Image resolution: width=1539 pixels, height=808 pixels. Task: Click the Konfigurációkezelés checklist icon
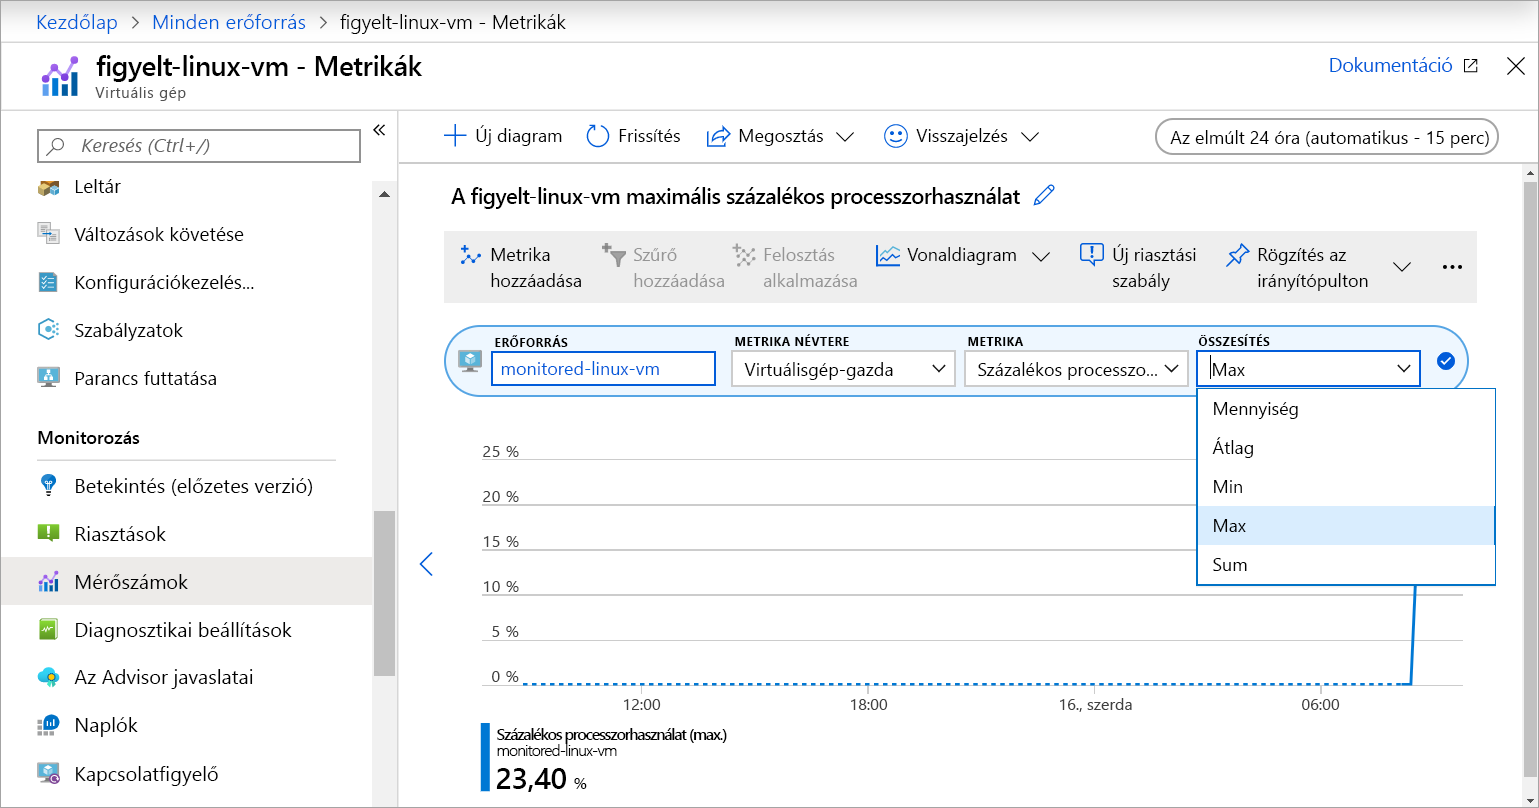(48, 282)
